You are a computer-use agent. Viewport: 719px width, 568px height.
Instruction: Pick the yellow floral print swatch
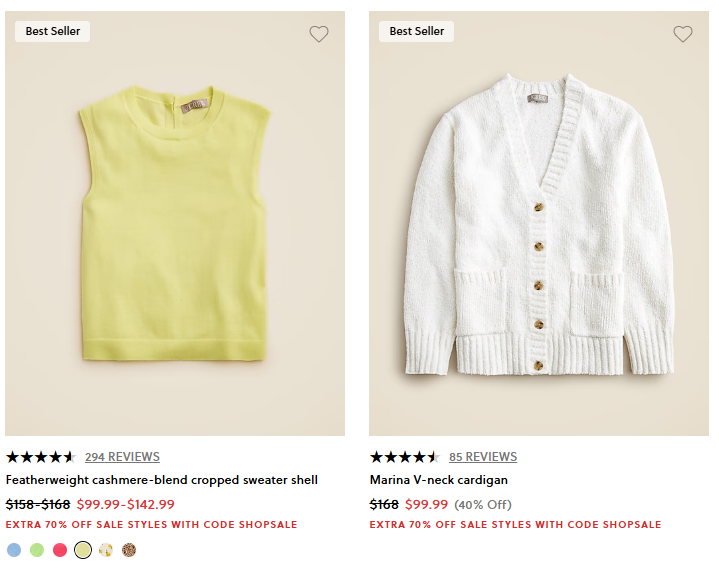106,549
